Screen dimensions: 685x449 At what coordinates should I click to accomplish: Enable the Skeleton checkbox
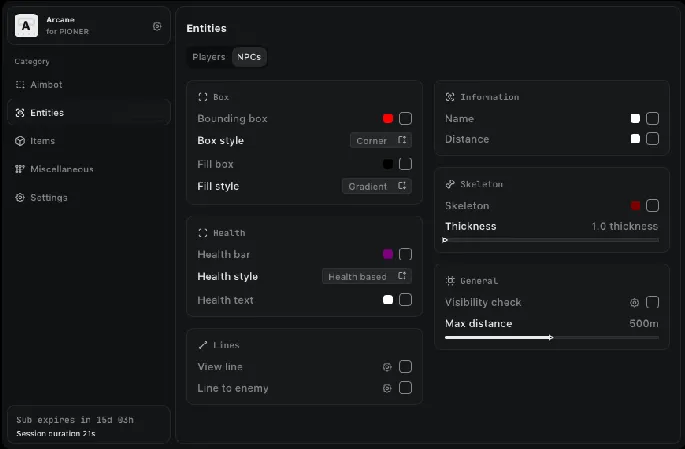[x=652, y=205]
